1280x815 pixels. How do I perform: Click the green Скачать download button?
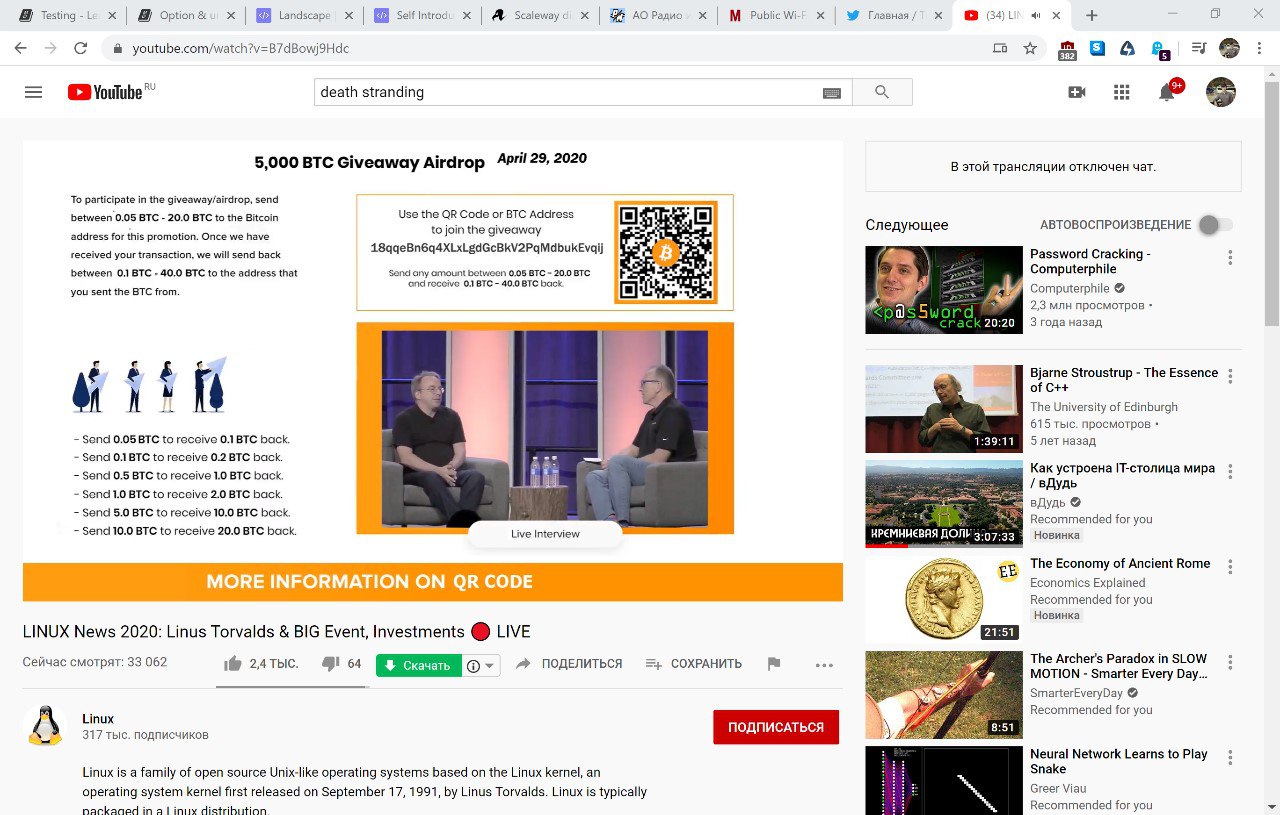click(x=419, y=665)
